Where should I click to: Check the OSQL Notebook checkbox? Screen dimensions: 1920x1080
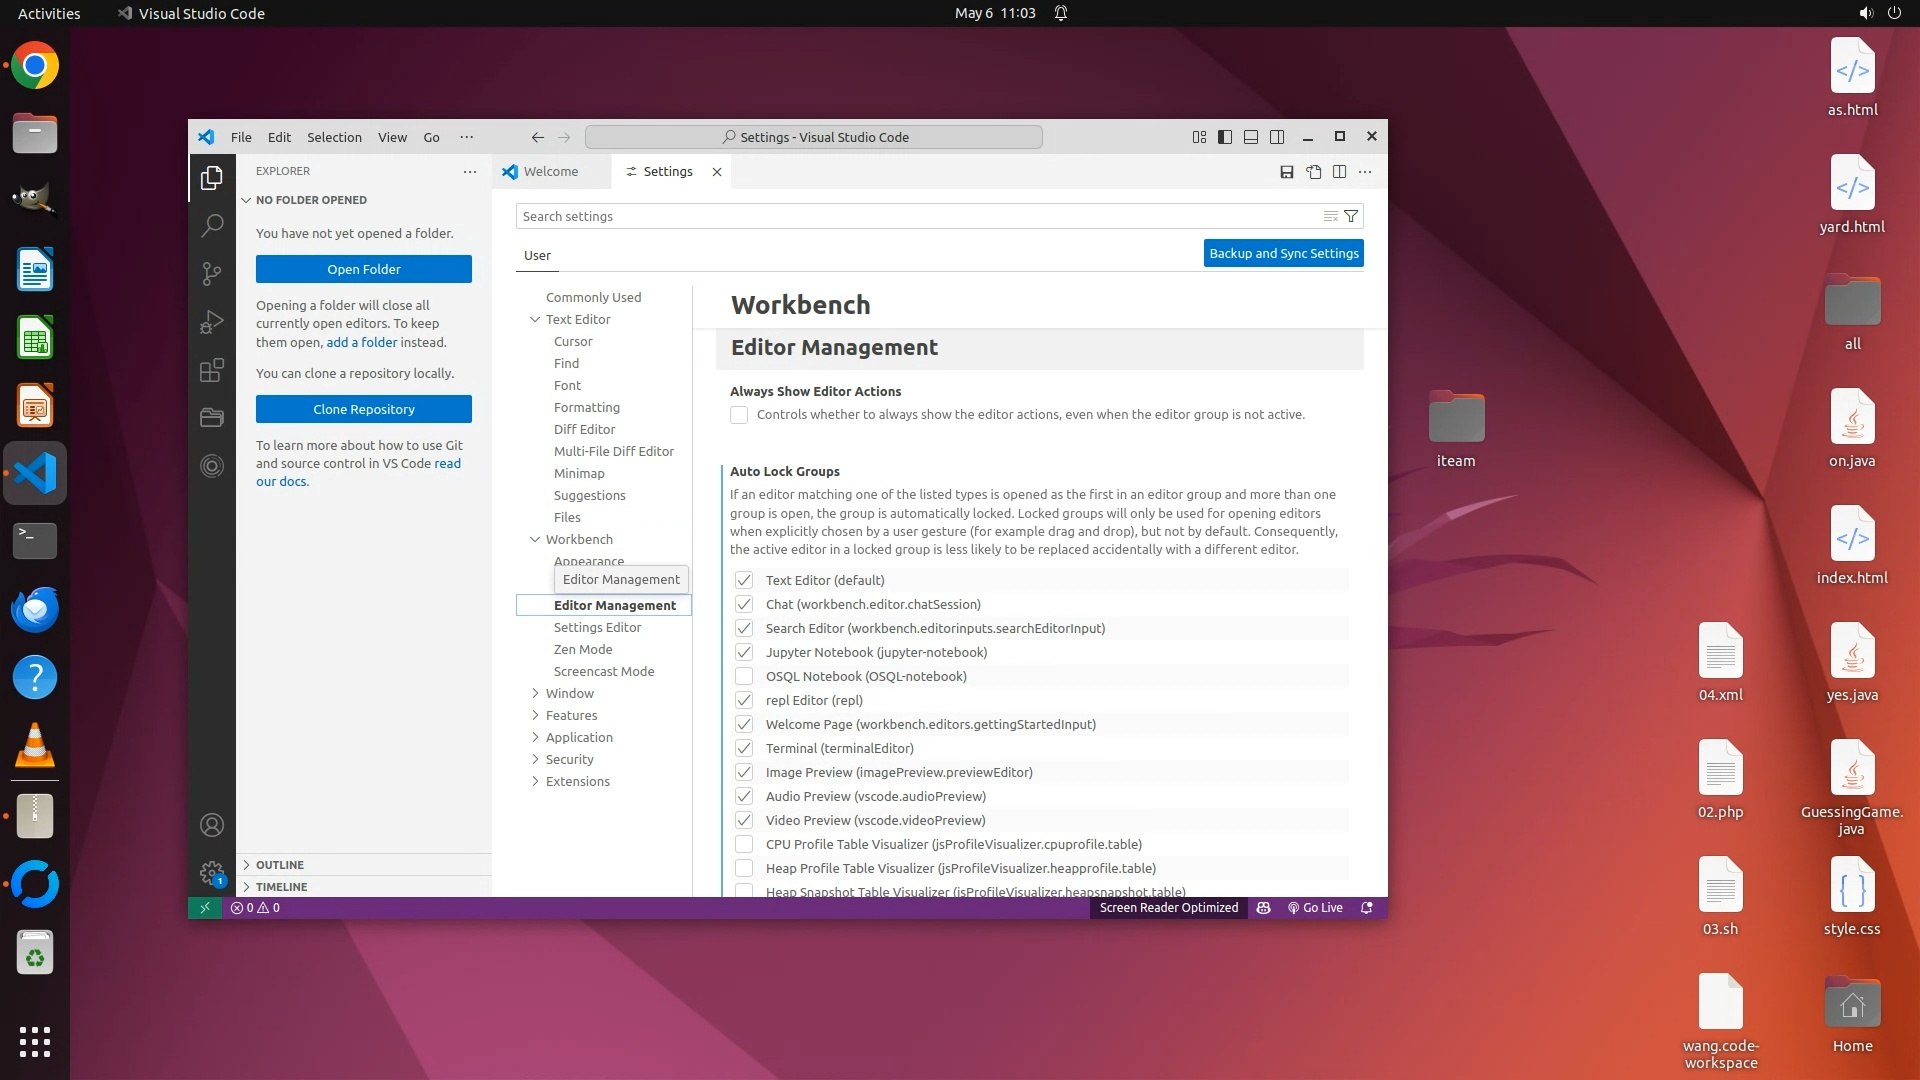(744, 676)
